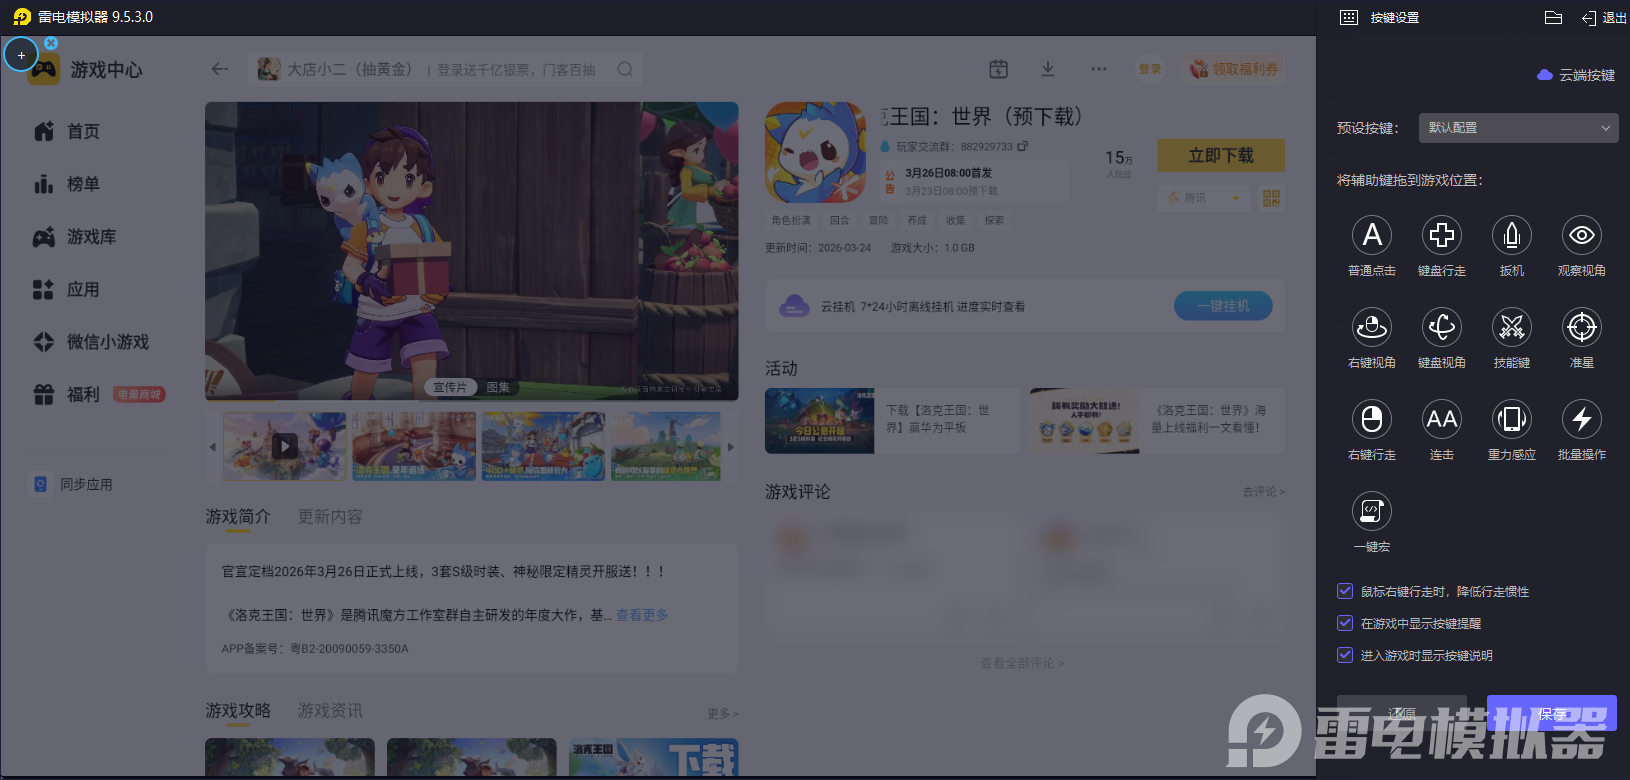Viewport: 1630px width, 780px height.
Task: Pick the 扳机 trigger key icon
Action: pos(1512,235)
